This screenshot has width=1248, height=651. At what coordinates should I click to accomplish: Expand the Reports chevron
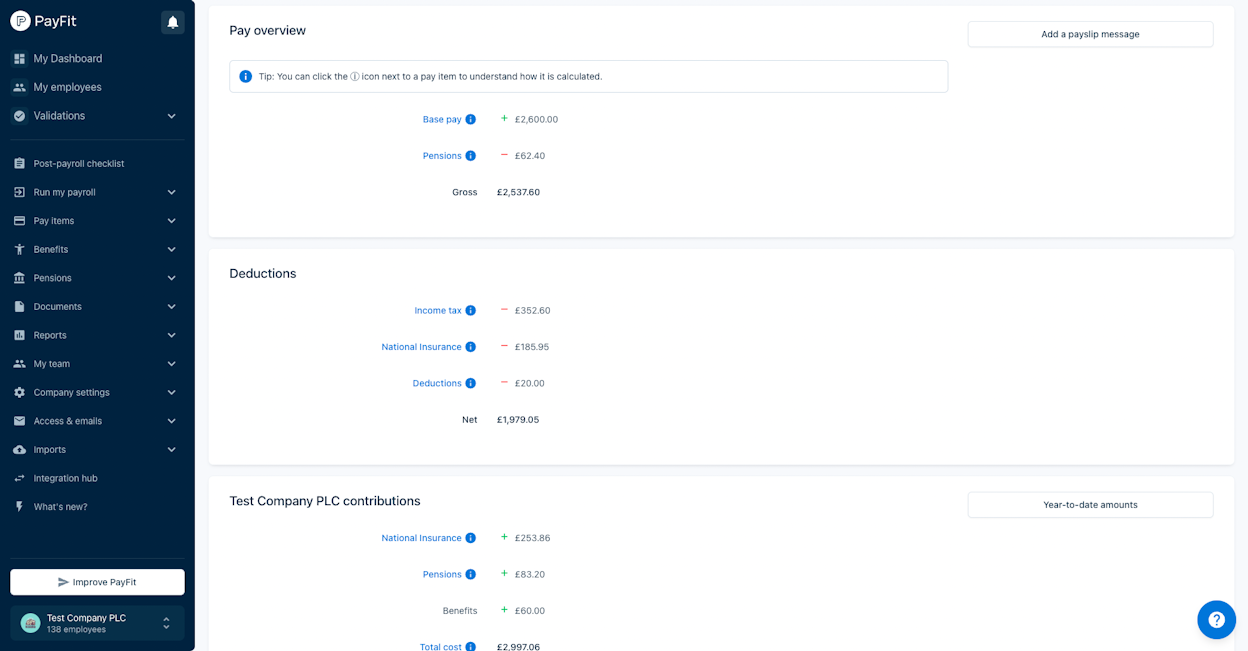[x=171, y=335]
